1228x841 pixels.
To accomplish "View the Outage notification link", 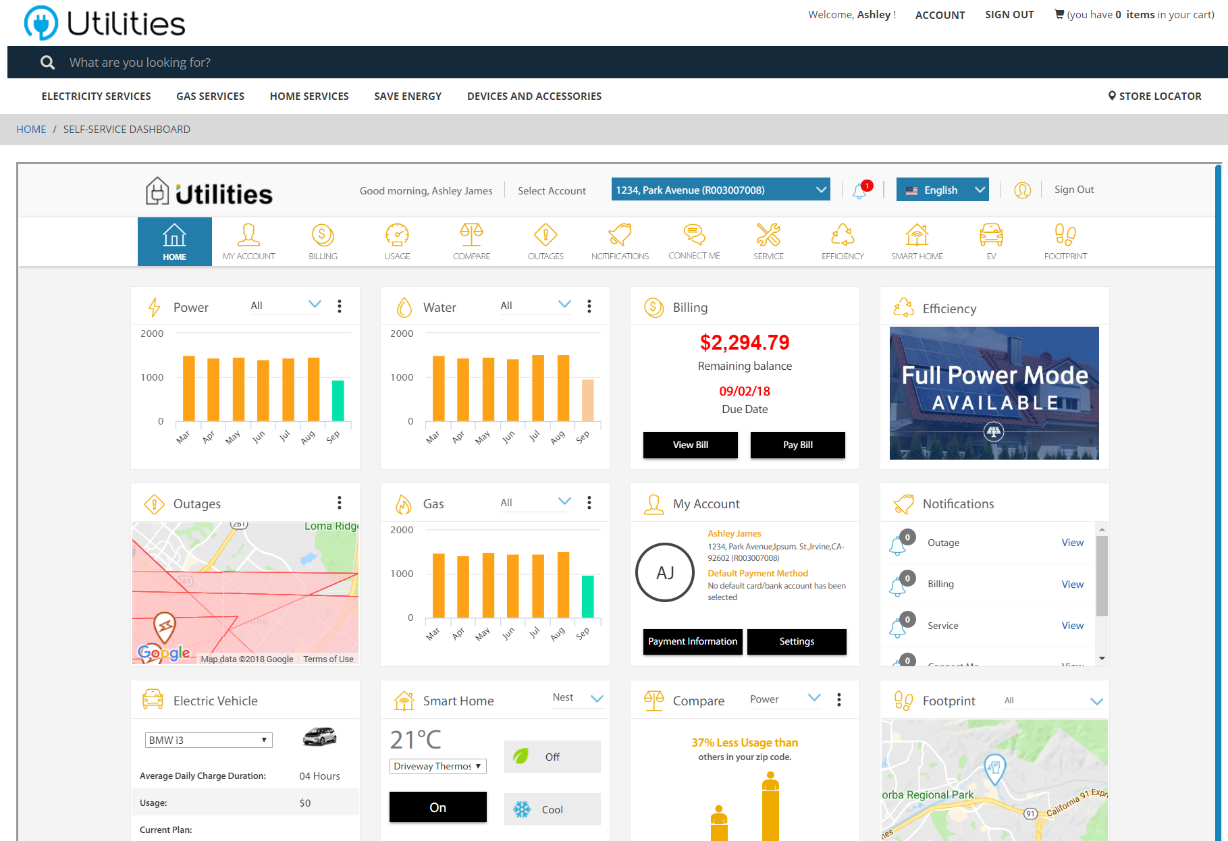I will click(x=1072, y=543).
